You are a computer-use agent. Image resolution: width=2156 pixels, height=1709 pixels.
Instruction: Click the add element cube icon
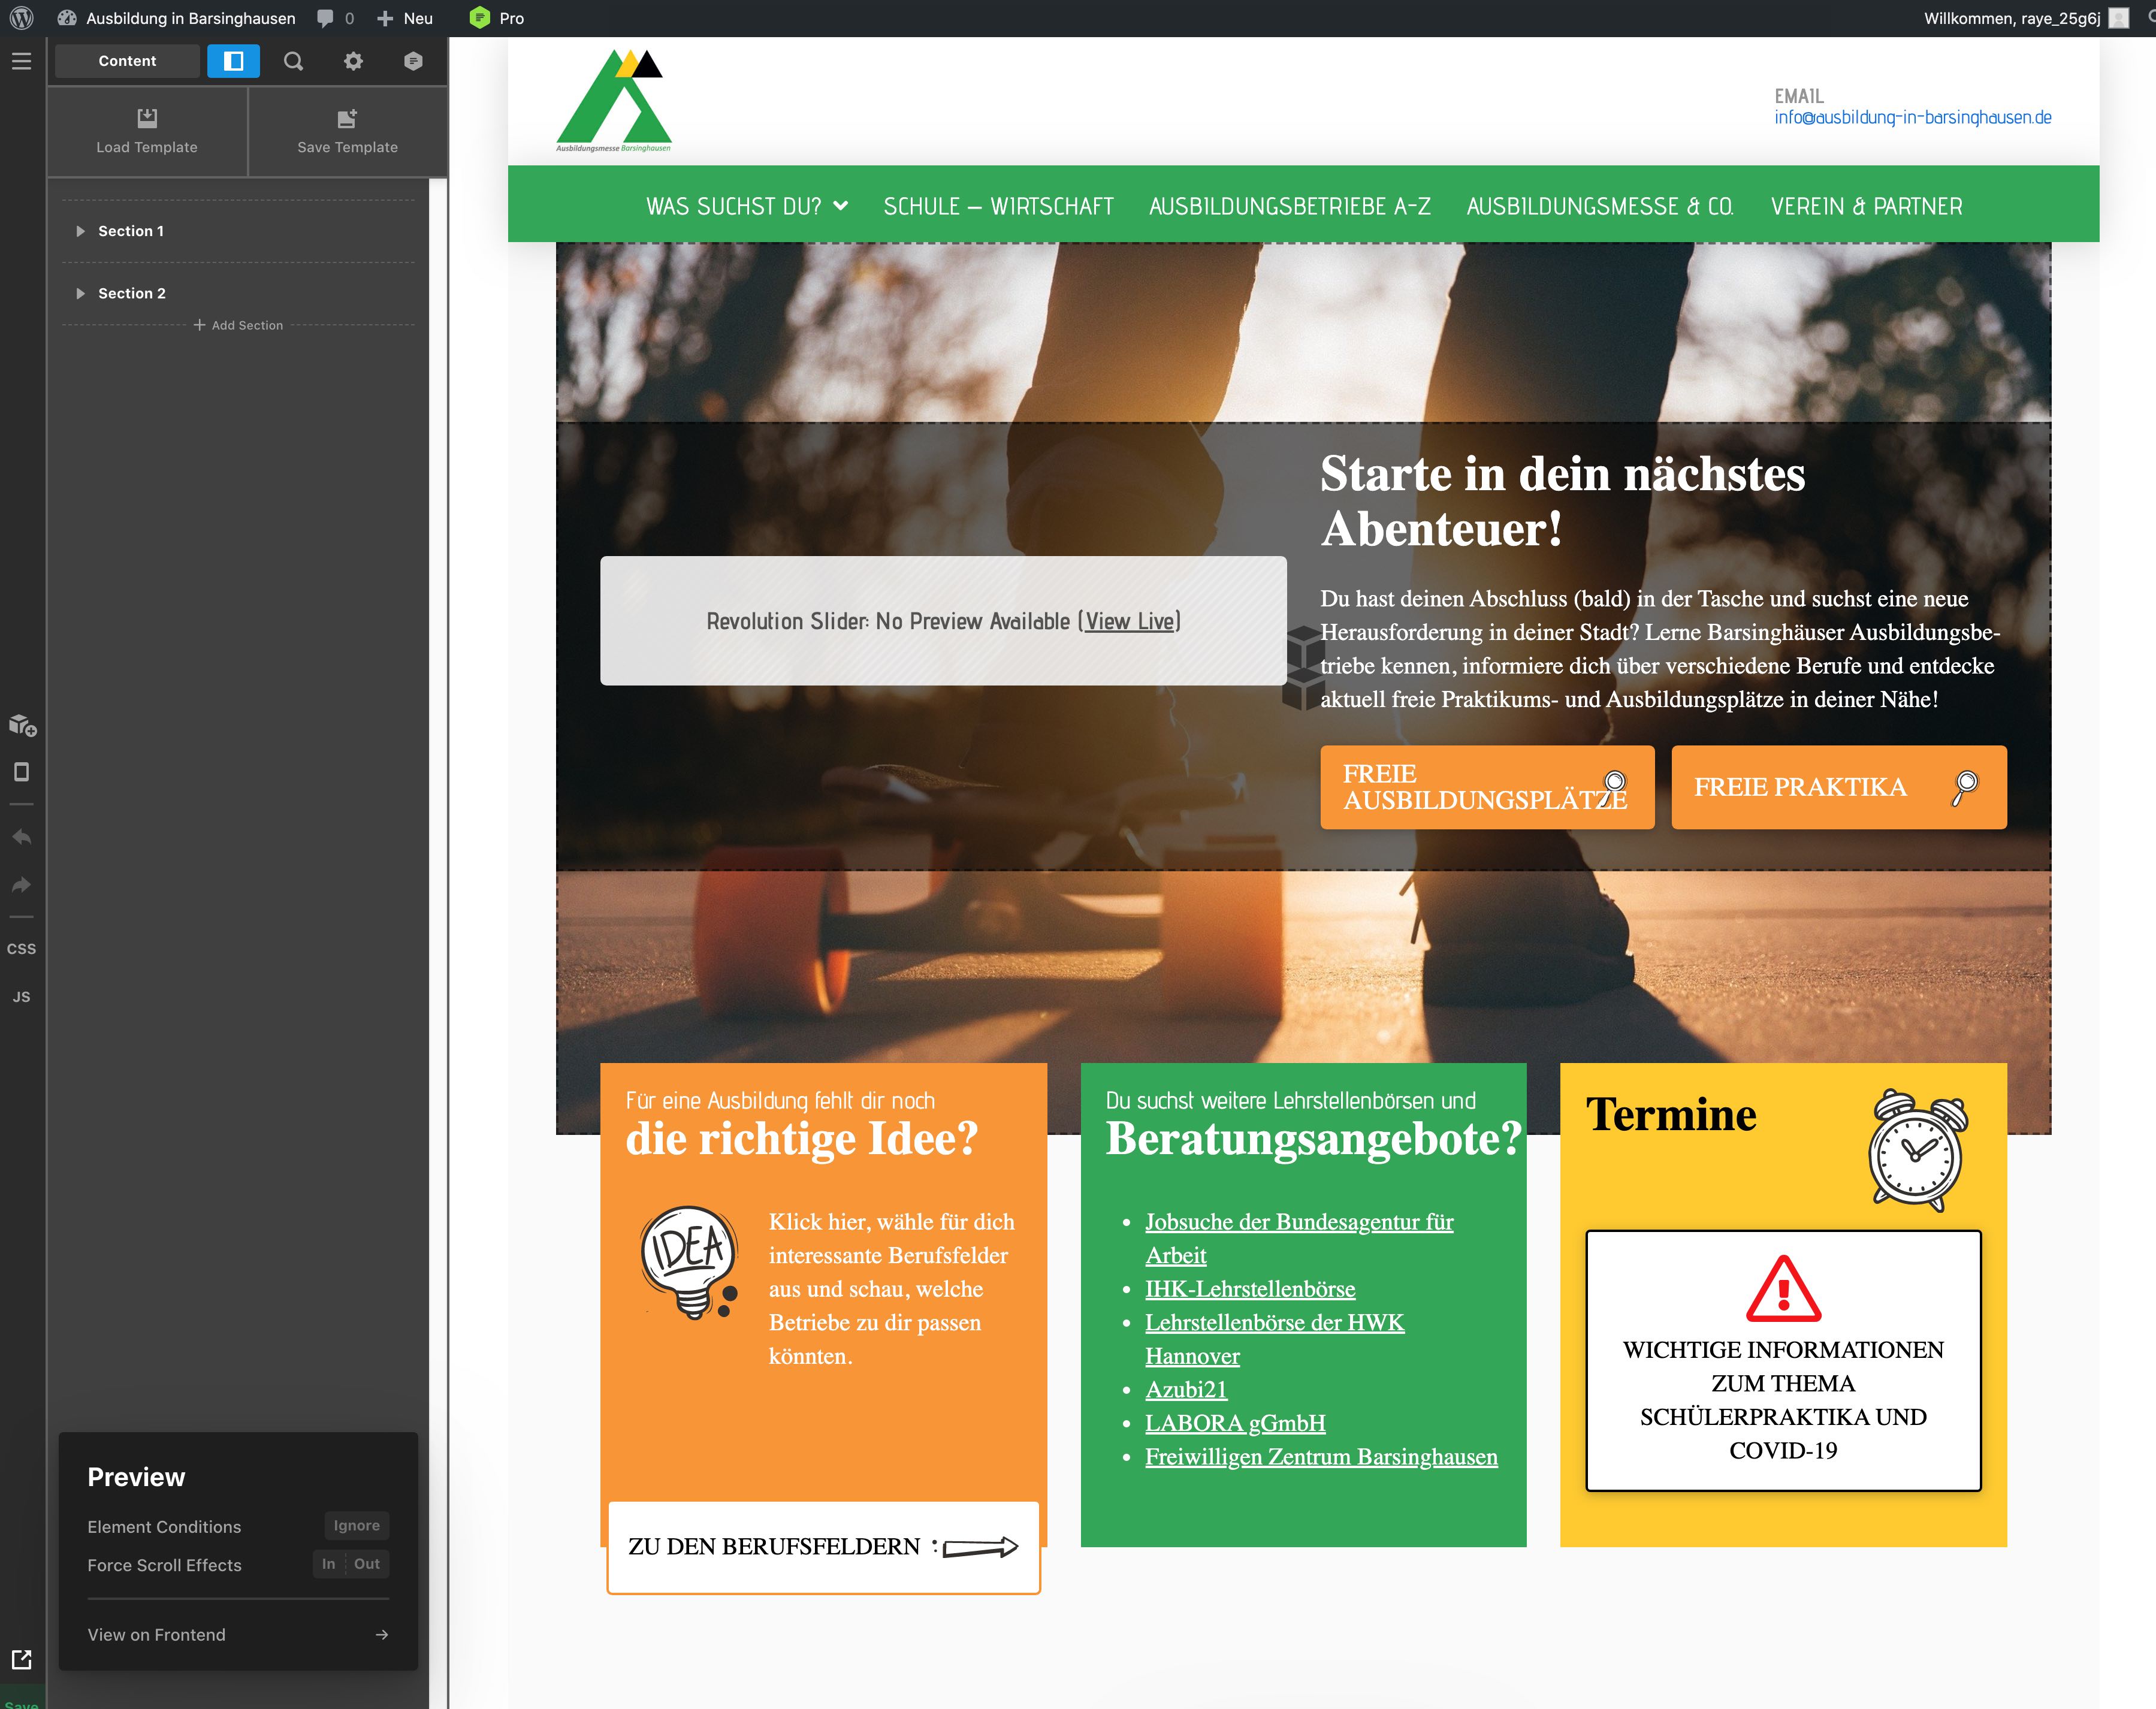22,725
